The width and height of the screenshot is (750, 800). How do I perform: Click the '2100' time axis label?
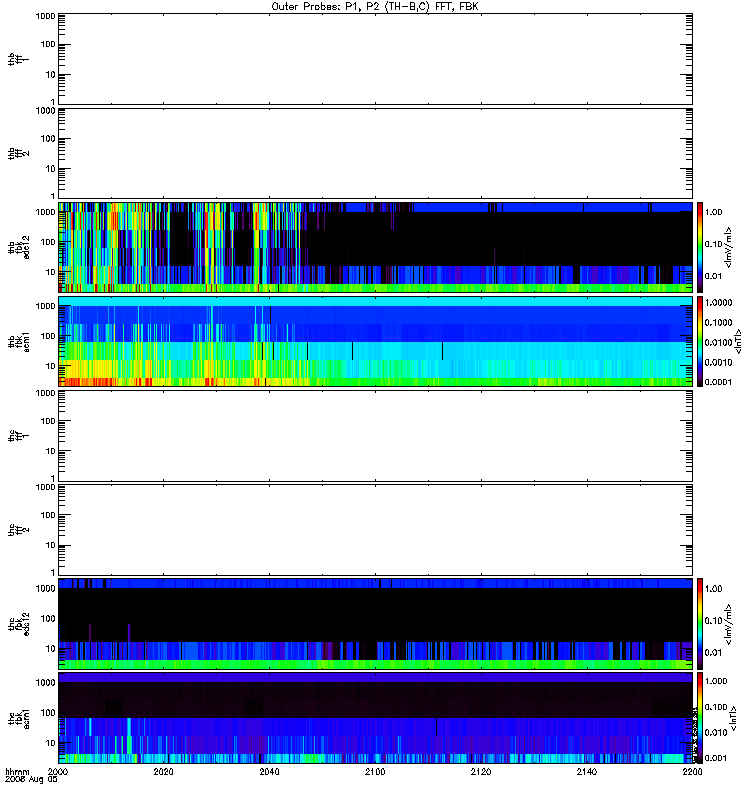pyautogui.click(x=375, y=772)
